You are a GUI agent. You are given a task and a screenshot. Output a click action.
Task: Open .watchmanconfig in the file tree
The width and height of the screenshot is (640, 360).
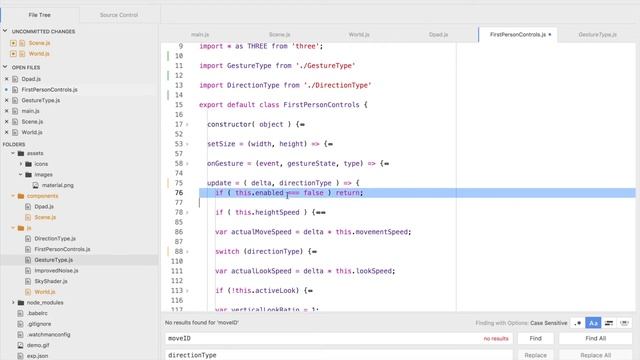pos(49,334)
